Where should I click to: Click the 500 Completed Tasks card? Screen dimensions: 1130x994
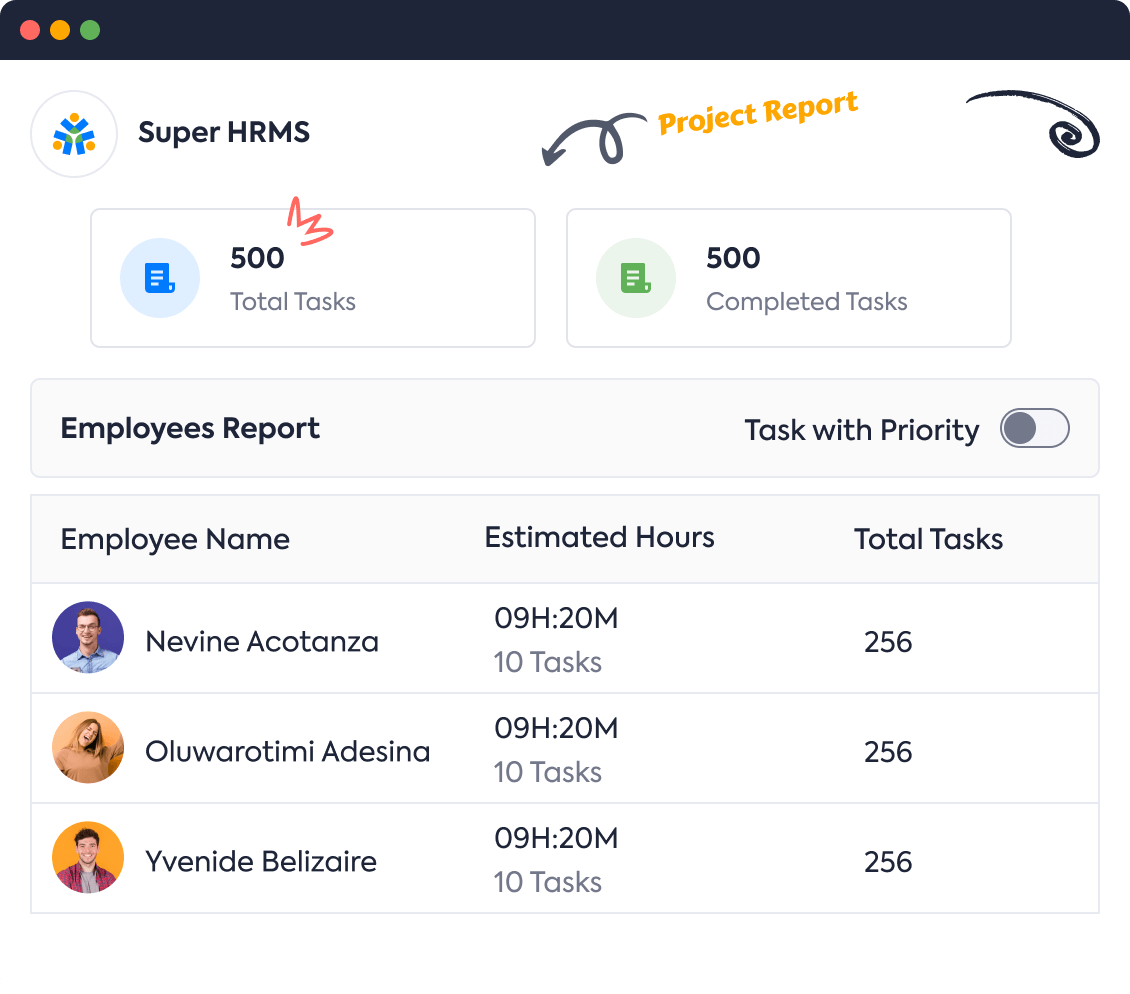788,277
